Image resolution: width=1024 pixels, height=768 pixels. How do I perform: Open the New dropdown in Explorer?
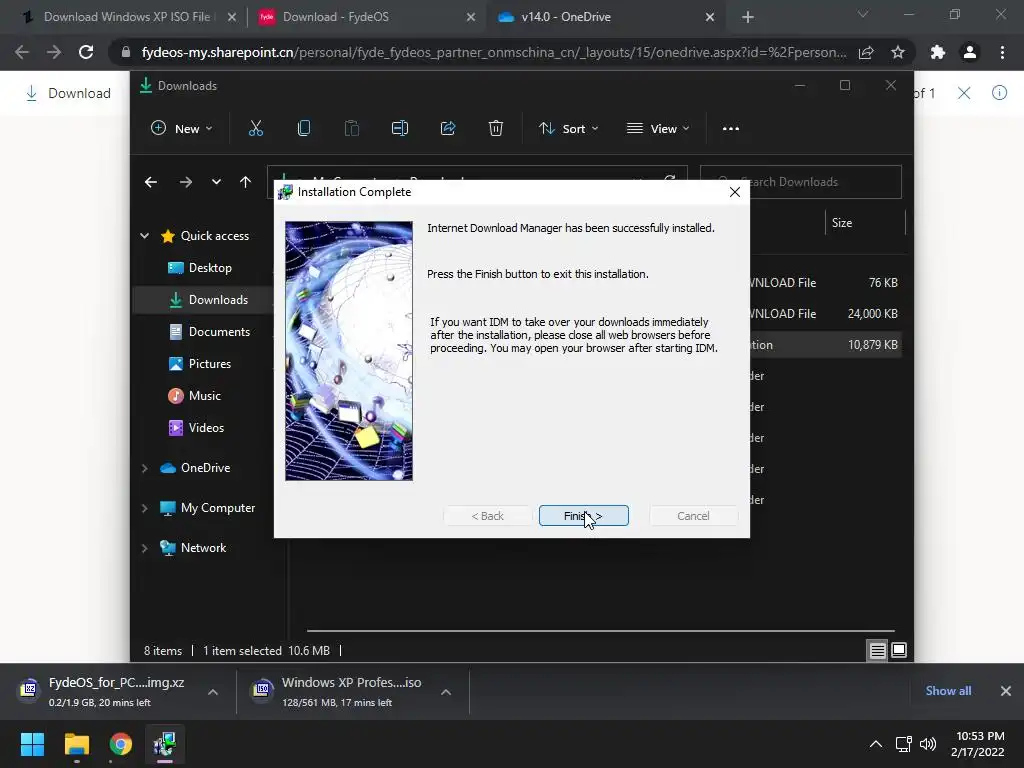tap(182, 129)
